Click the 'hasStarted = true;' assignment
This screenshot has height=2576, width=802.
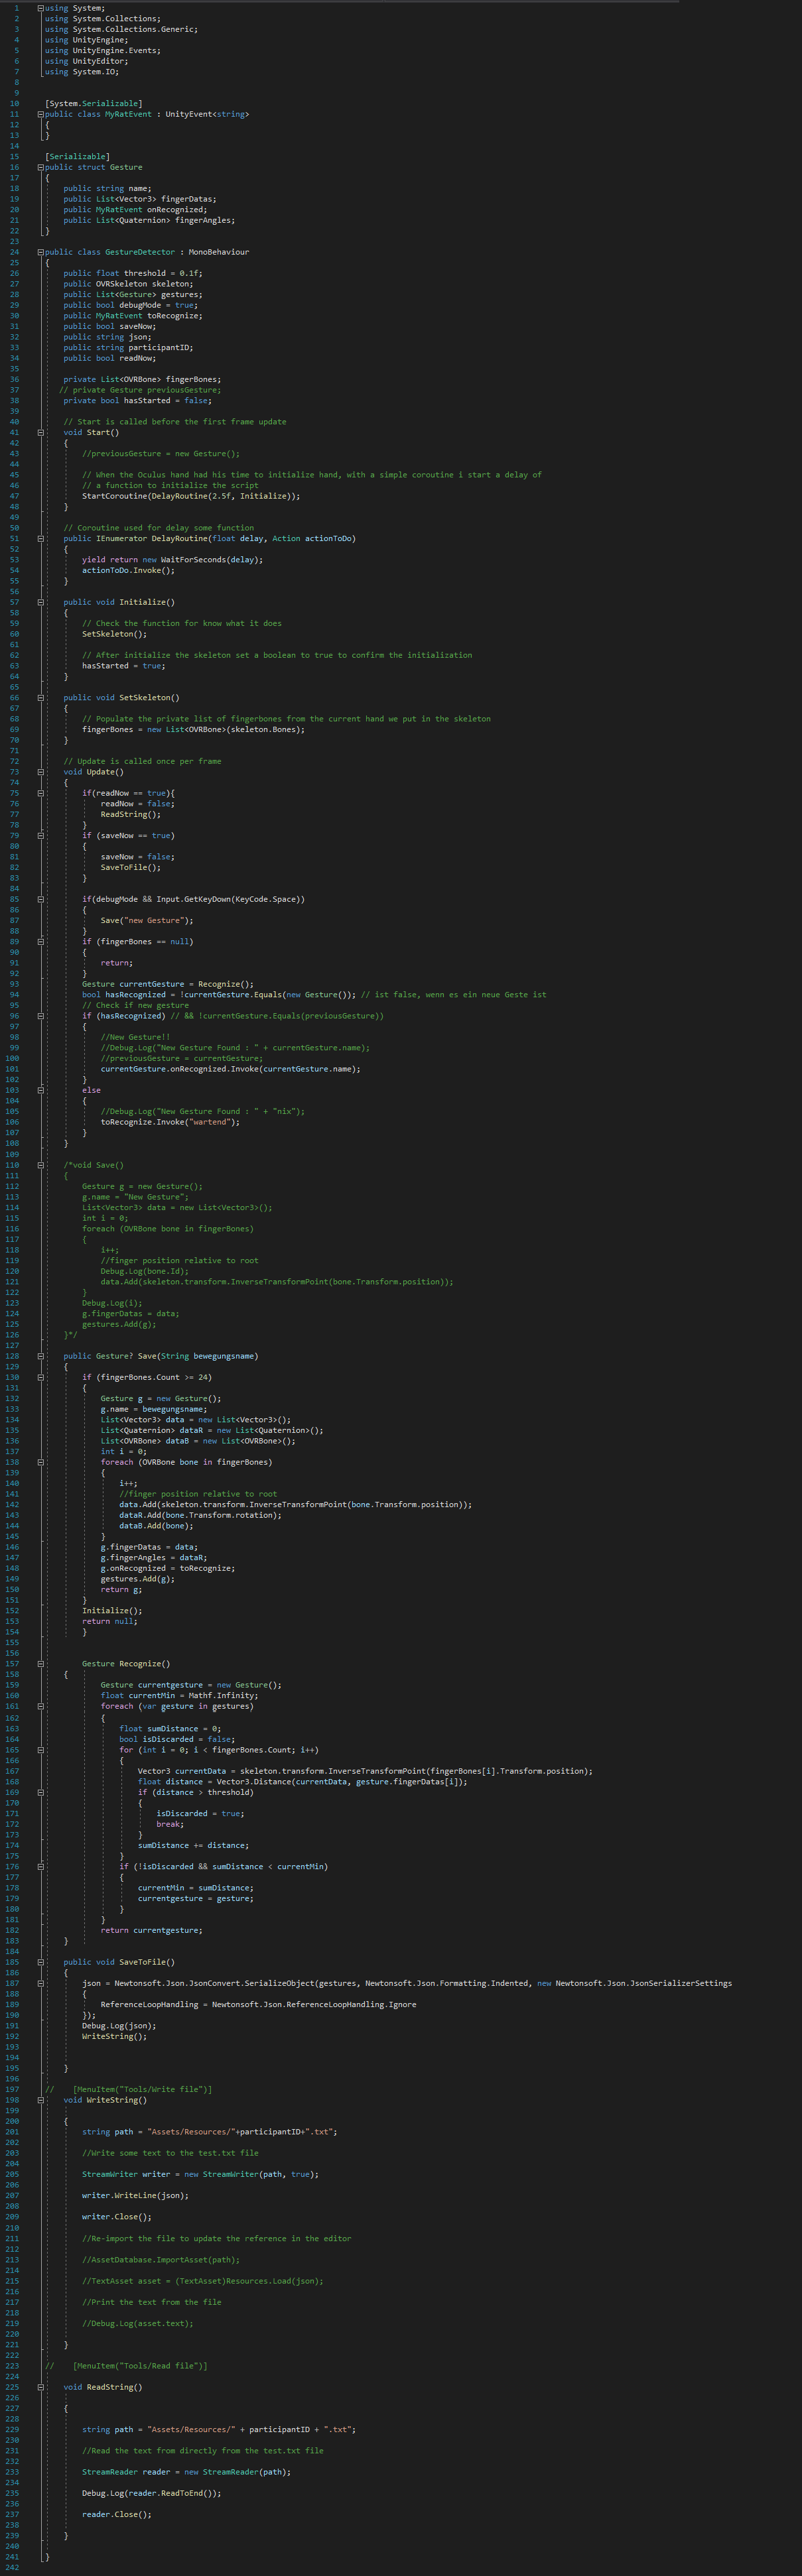124,665
